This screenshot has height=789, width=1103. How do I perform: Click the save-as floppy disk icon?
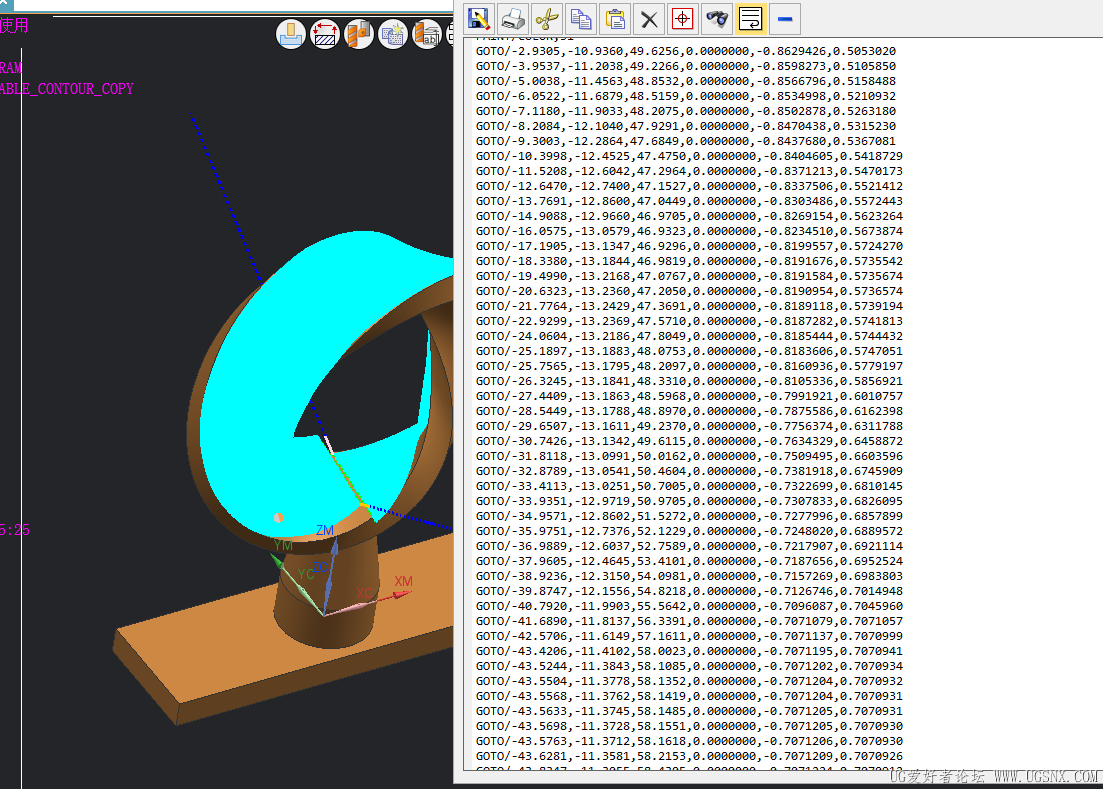(x=478, y=19)
